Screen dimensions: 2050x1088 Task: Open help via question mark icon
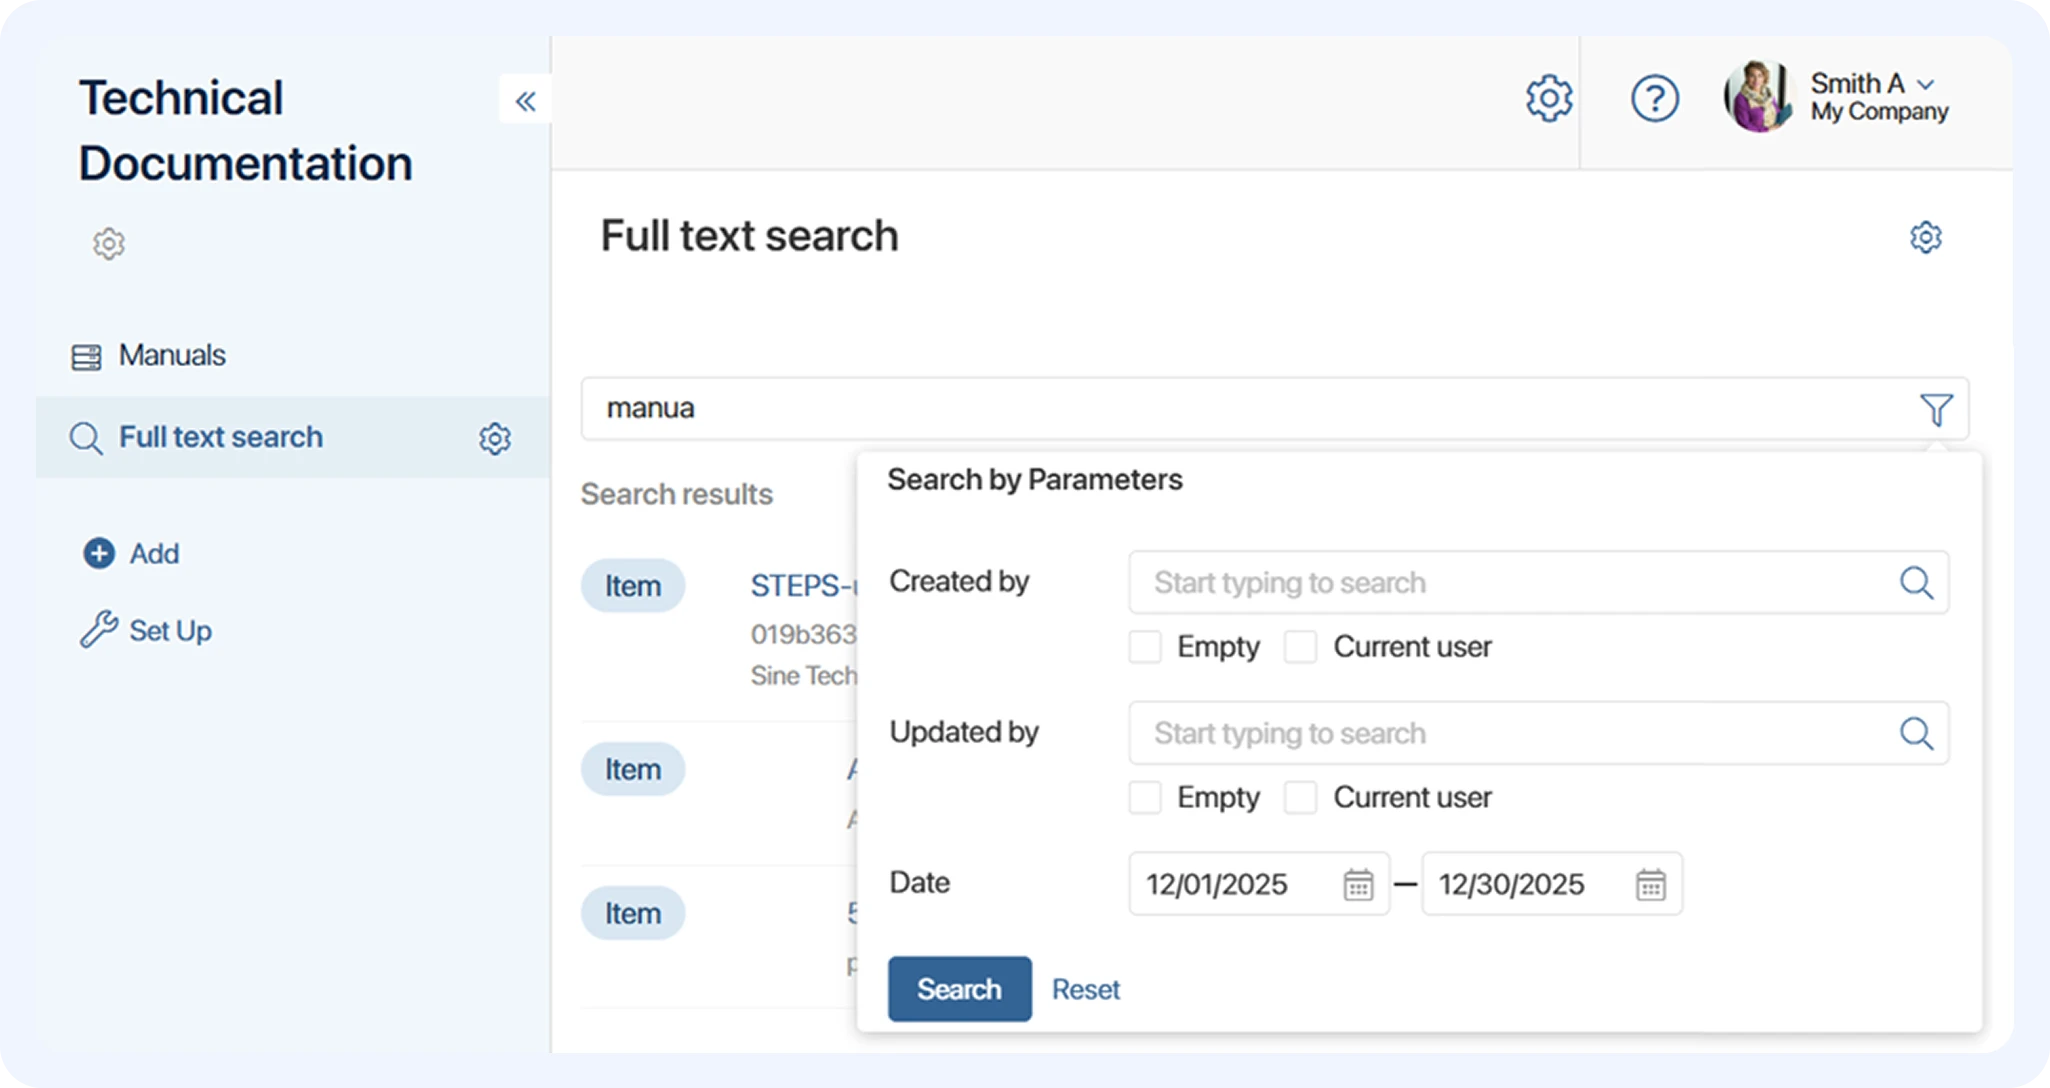(x=1655, y=99)
